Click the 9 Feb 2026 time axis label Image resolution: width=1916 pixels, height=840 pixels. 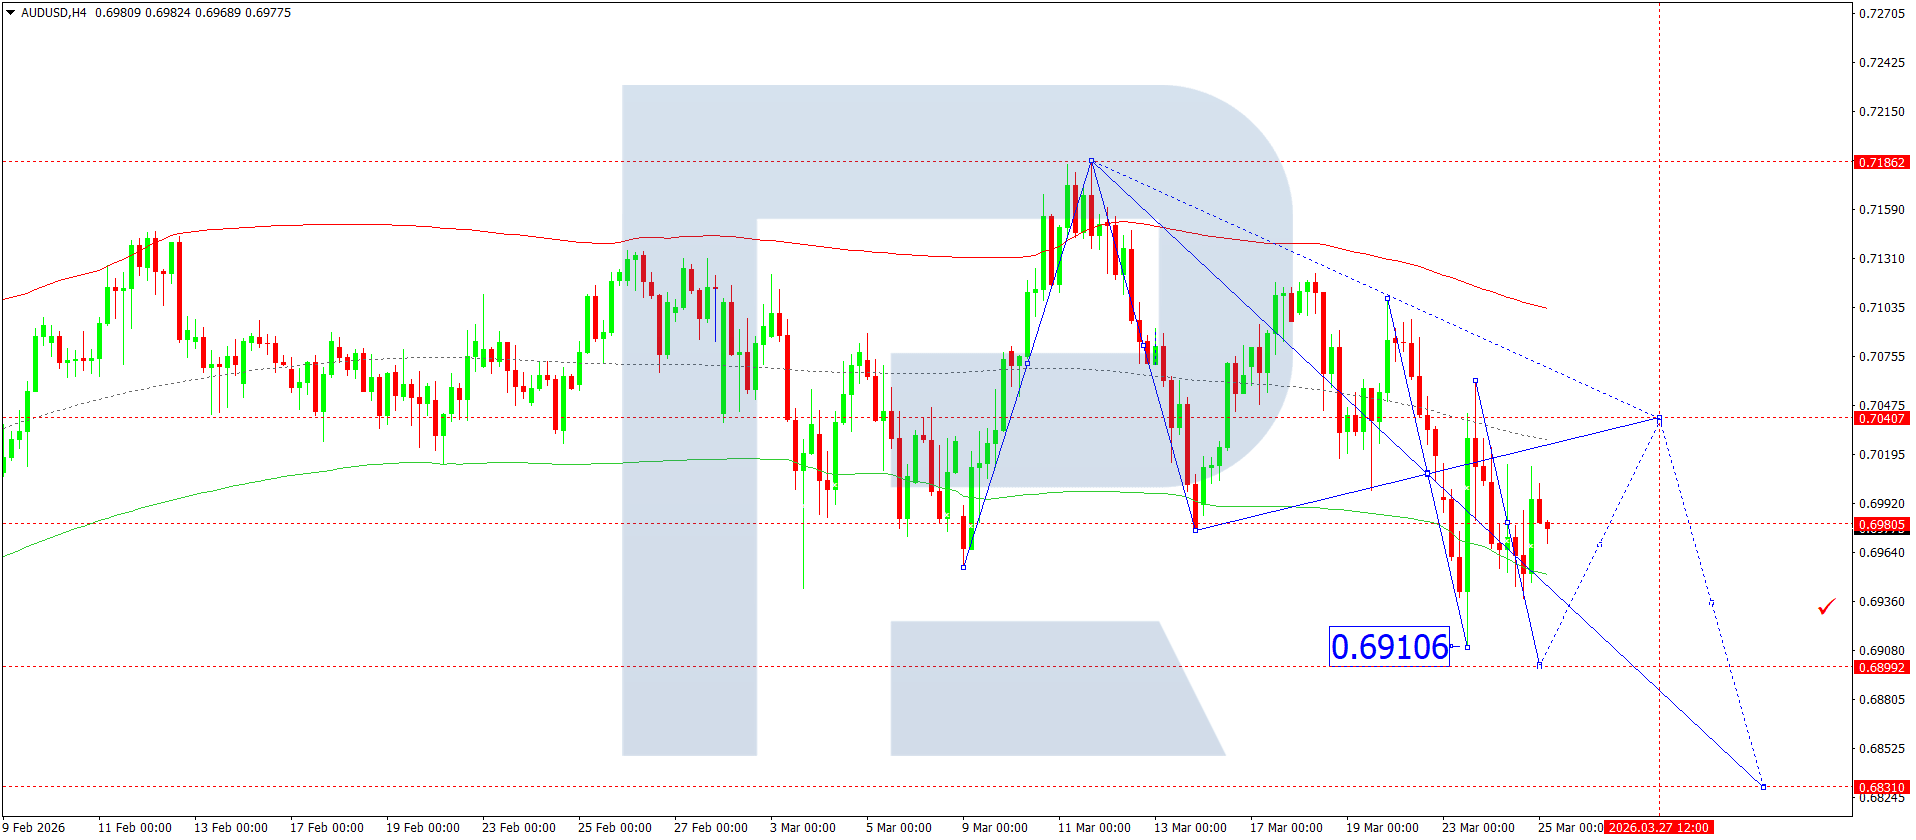point(34,827)
